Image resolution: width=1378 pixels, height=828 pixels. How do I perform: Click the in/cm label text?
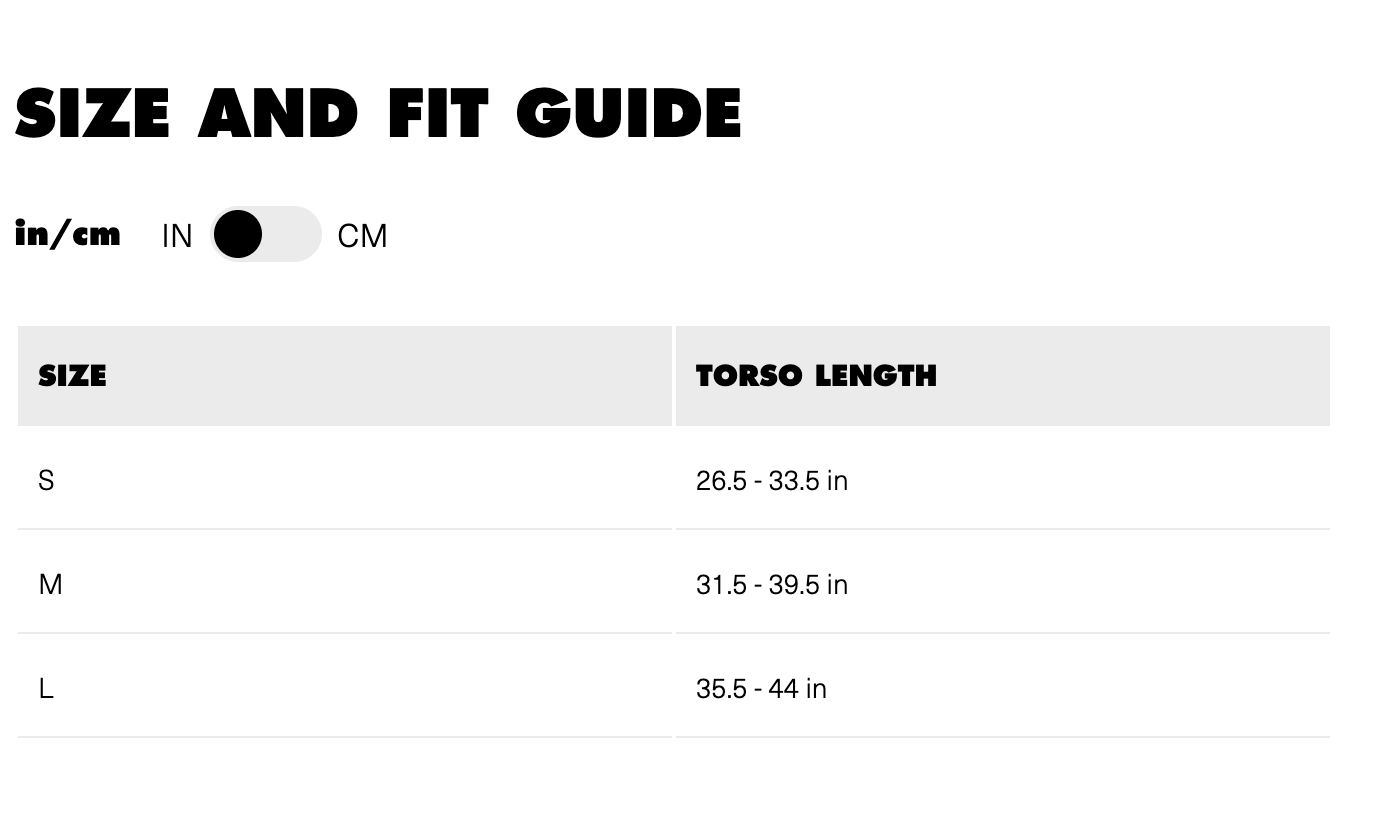pyautogui.click(x=68, y=234)
